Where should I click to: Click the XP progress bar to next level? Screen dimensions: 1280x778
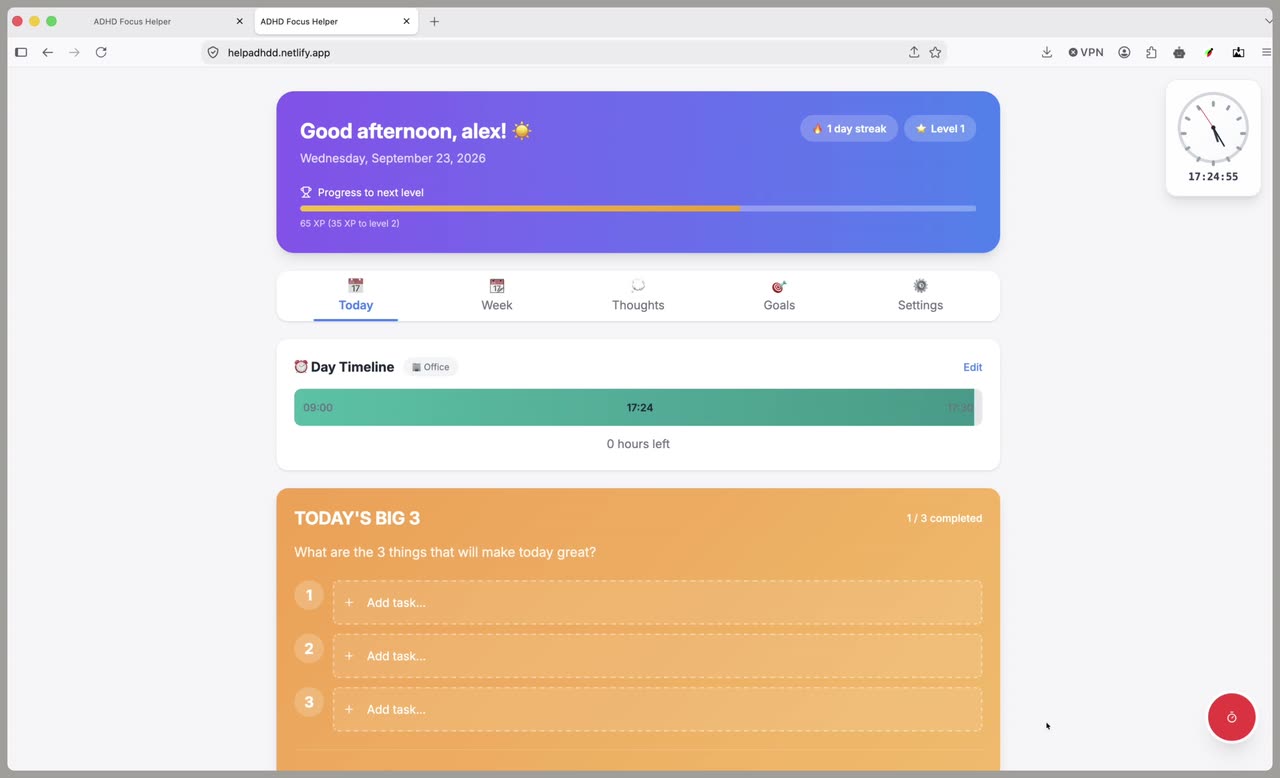638,208
